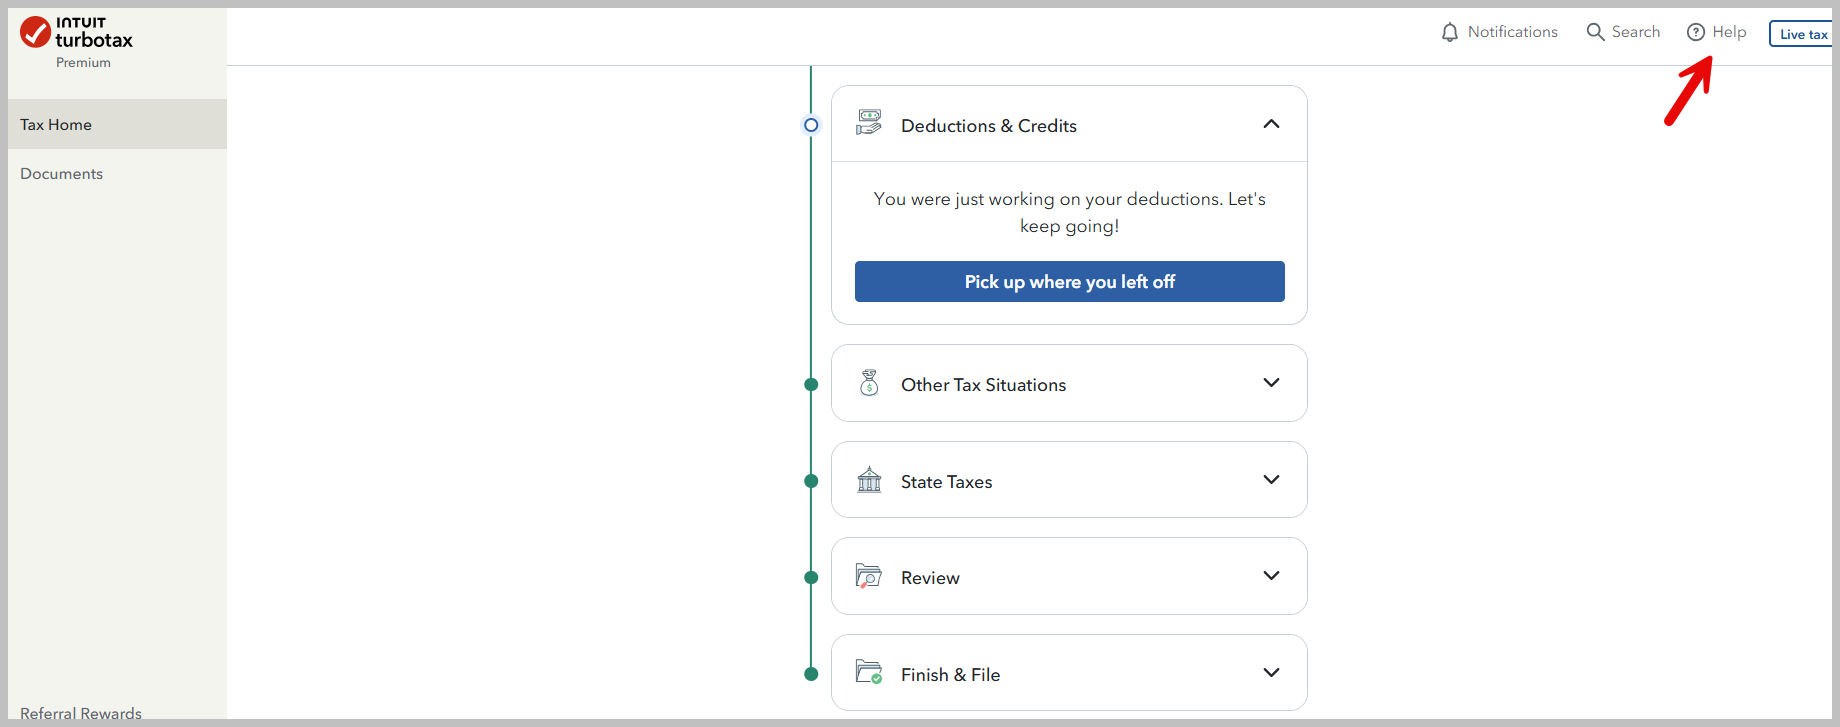Open the Notifications bell icon
Viewport: 1840px width, 727px height.
[x=1450, y=33]
